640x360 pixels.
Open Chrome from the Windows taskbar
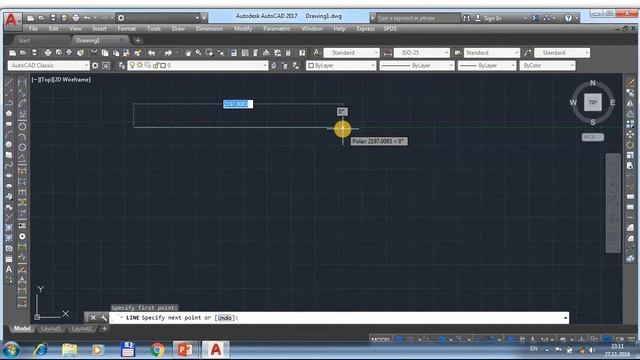tap(158, 350)
